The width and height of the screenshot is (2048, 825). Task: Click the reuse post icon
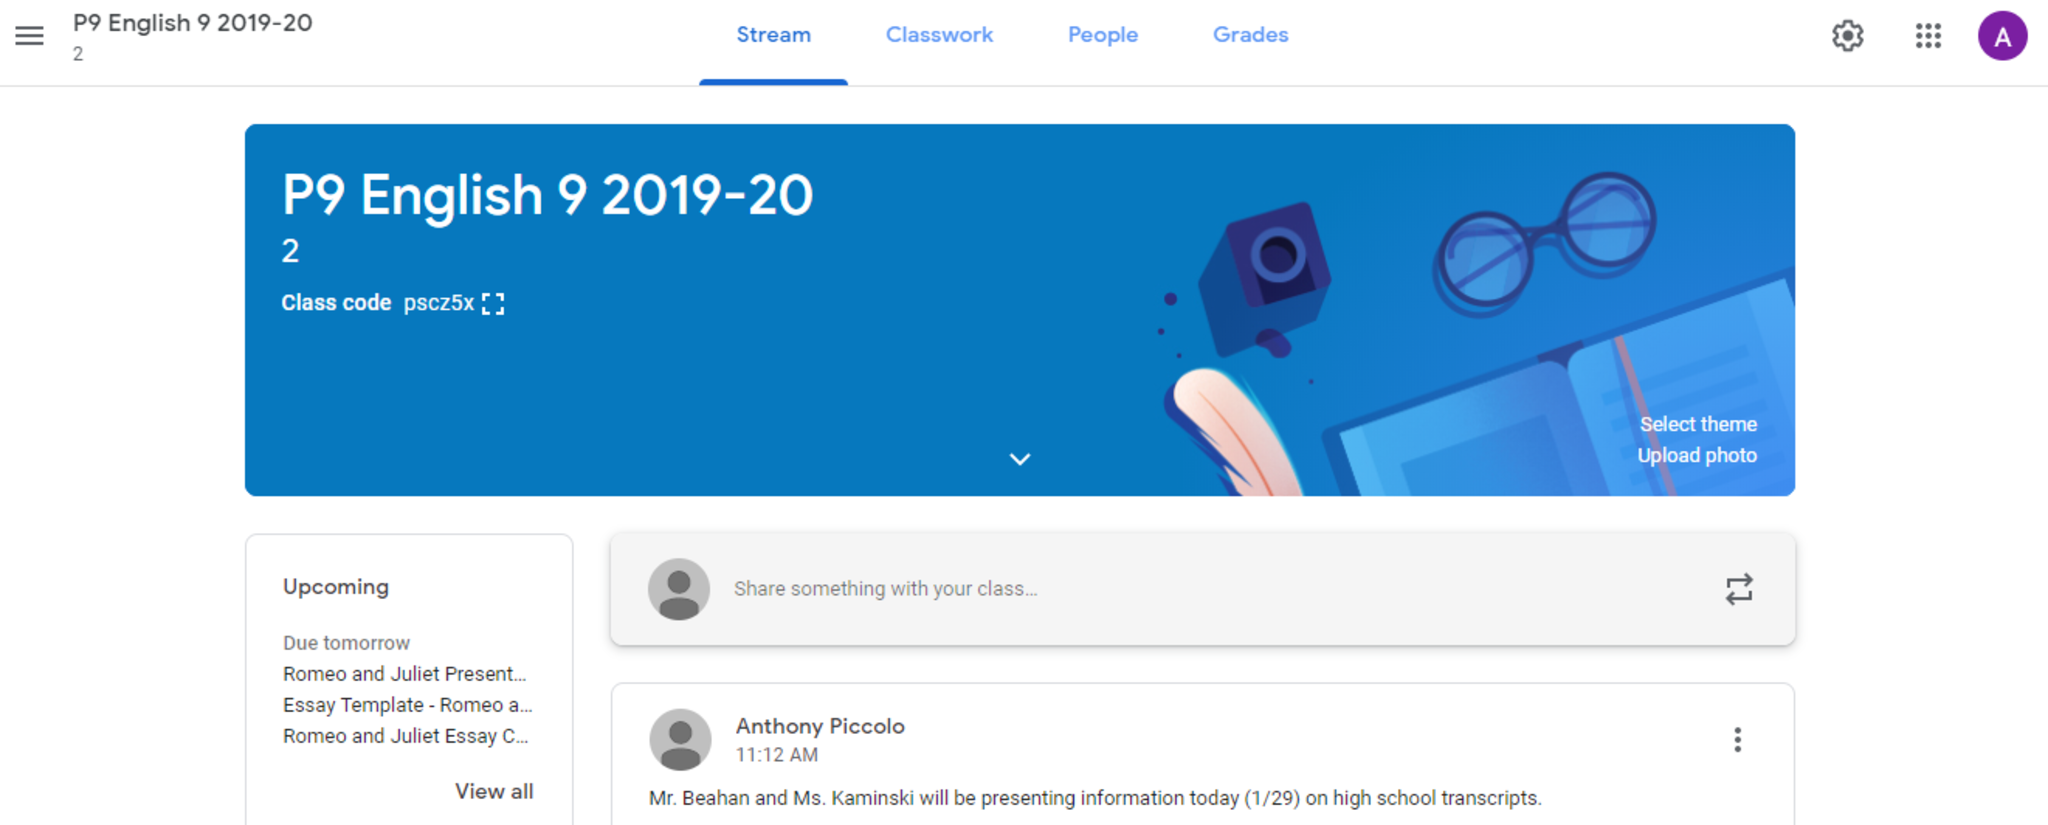pos(1738,589)
